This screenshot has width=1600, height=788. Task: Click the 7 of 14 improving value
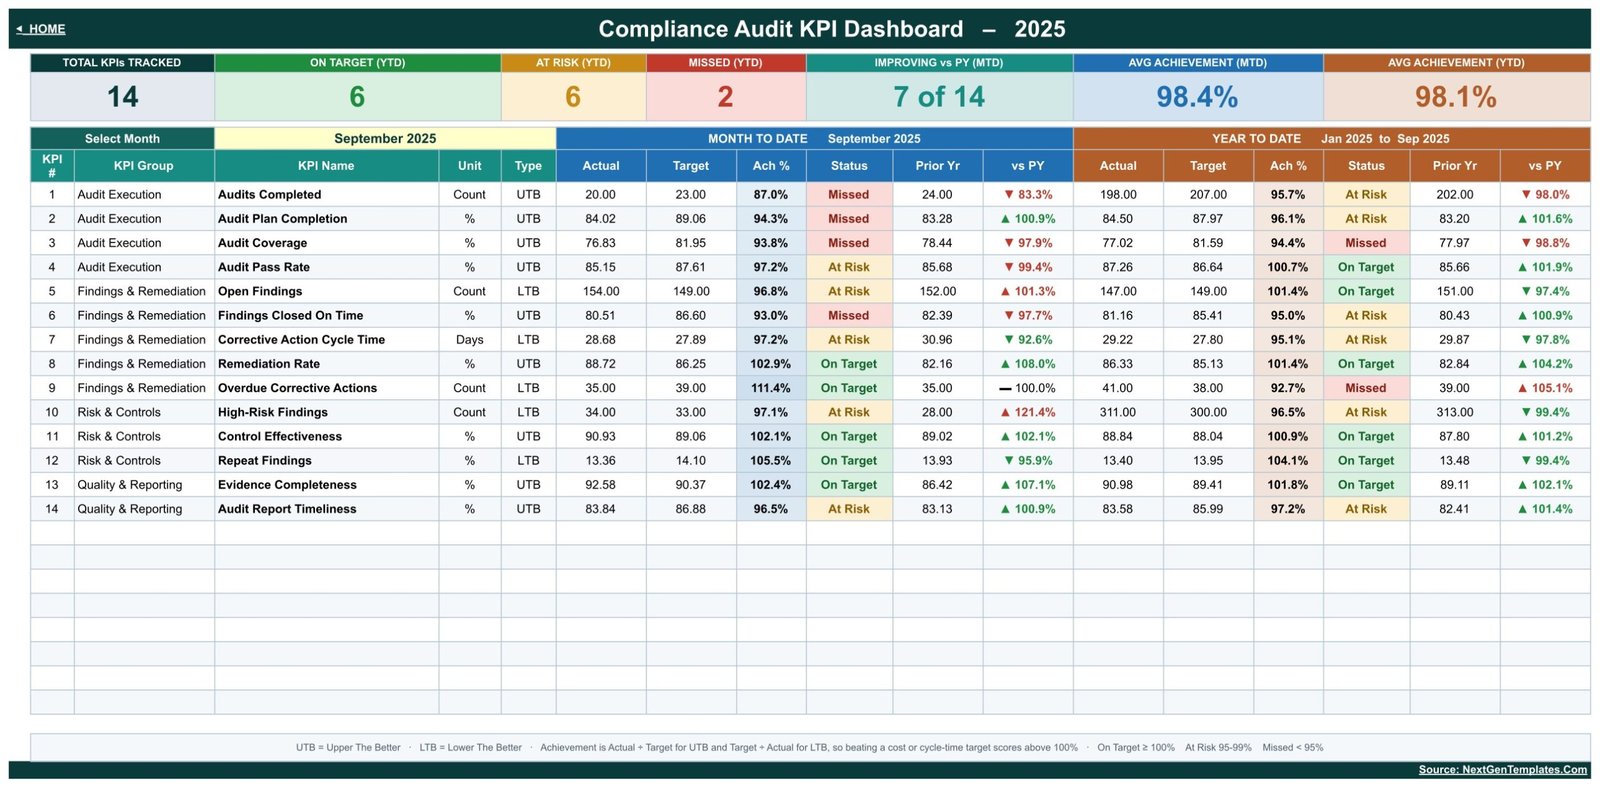939,97
